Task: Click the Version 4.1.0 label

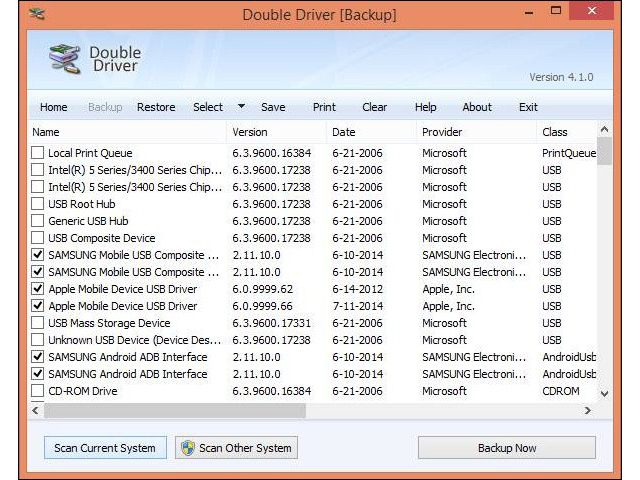Action: click(x=561, y=77)
